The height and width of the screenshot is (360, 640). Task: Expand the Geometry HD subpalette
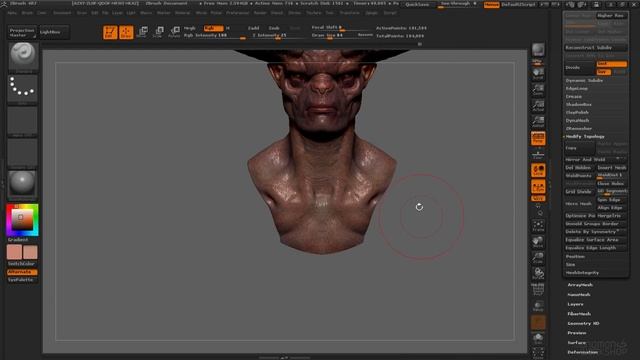(584, 323)
